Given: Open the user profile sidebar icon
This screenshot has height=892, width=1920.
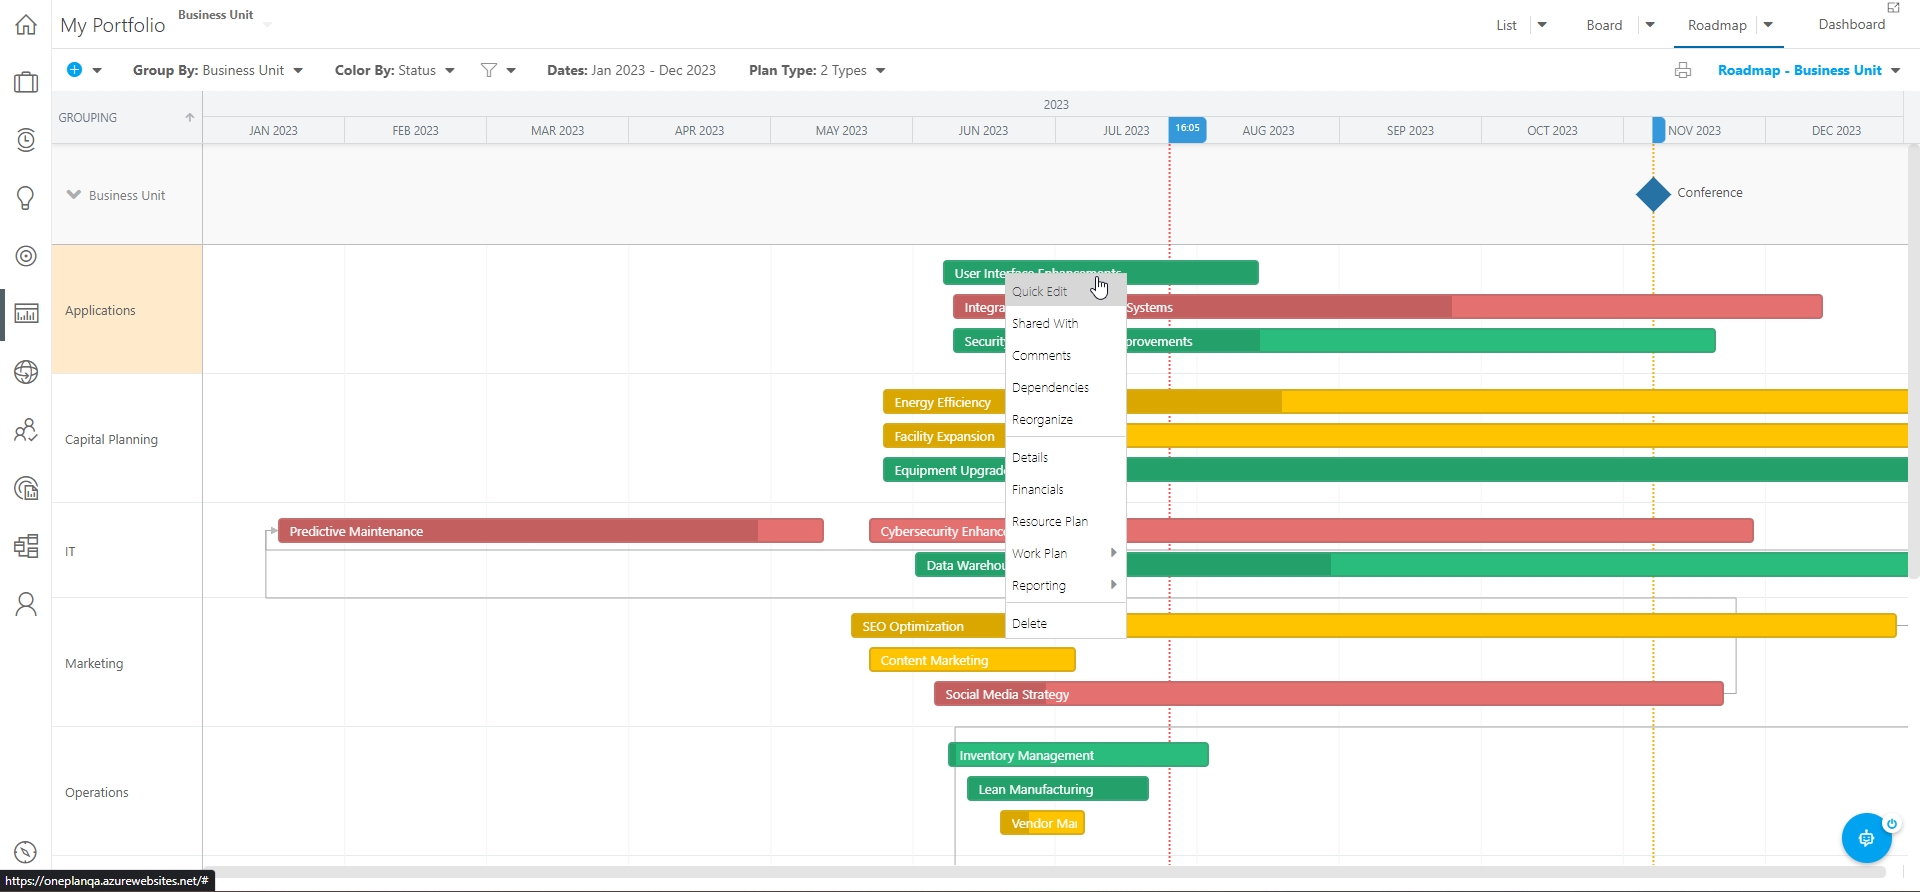Looking at the screenshot, I should coord(26,604).
